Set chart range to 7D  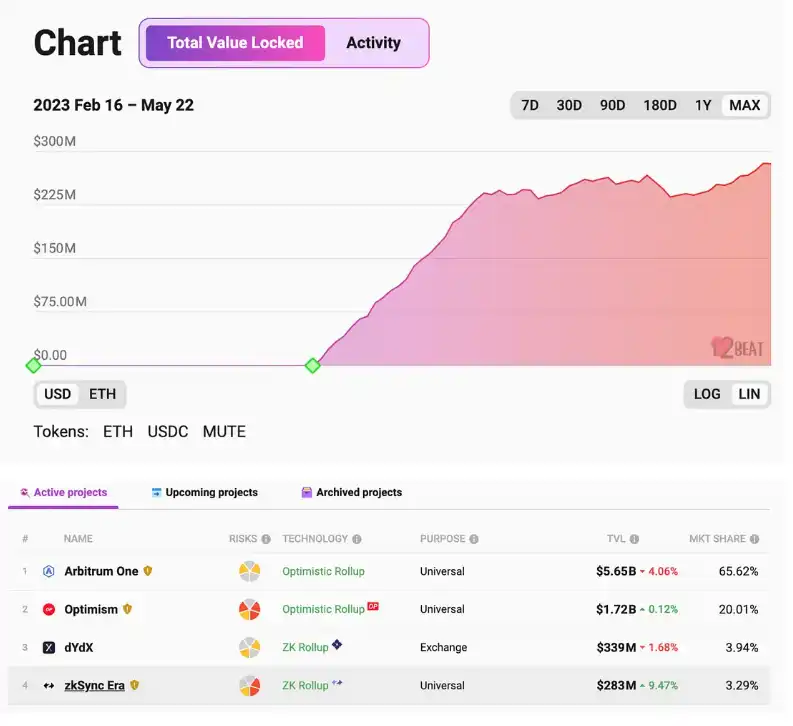530,105
